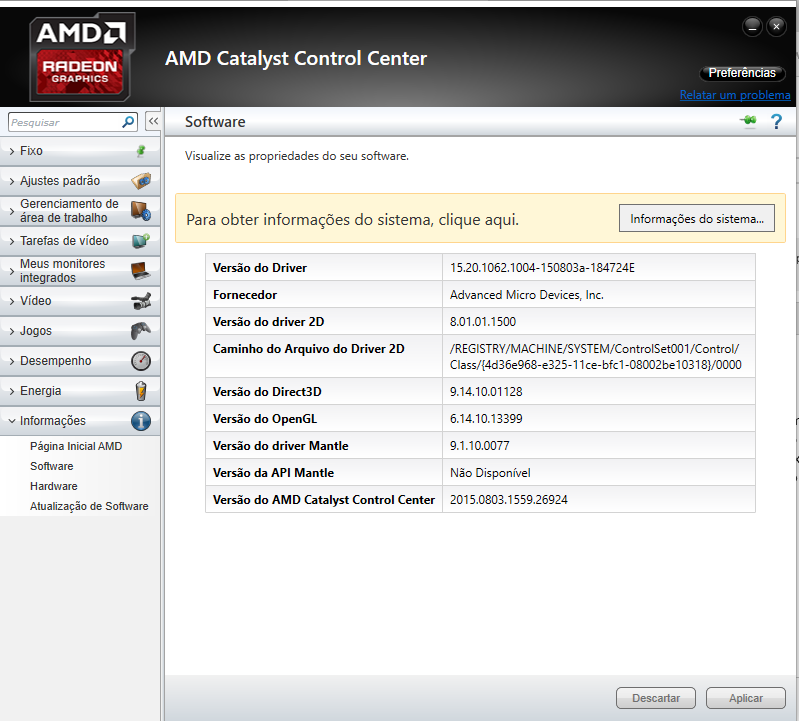799x721 pixels.
Task: Expand Meus monitores integrados chevron
Action: pyautogui.click(x=12, y=271)
